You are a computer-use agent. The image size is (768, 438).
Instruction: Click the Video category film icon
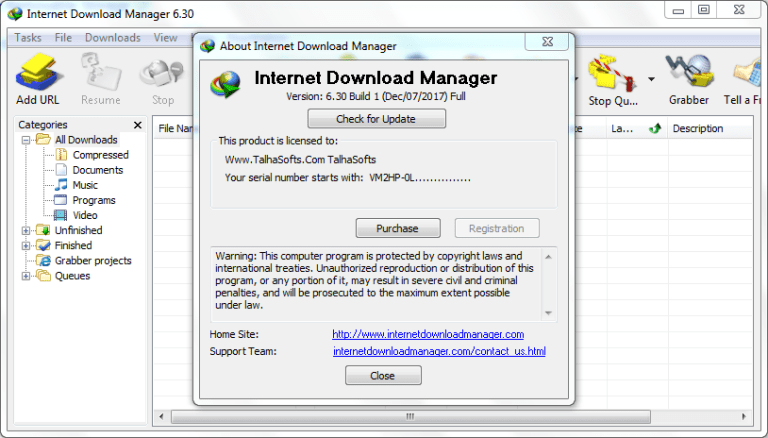[x=61, y=215]
